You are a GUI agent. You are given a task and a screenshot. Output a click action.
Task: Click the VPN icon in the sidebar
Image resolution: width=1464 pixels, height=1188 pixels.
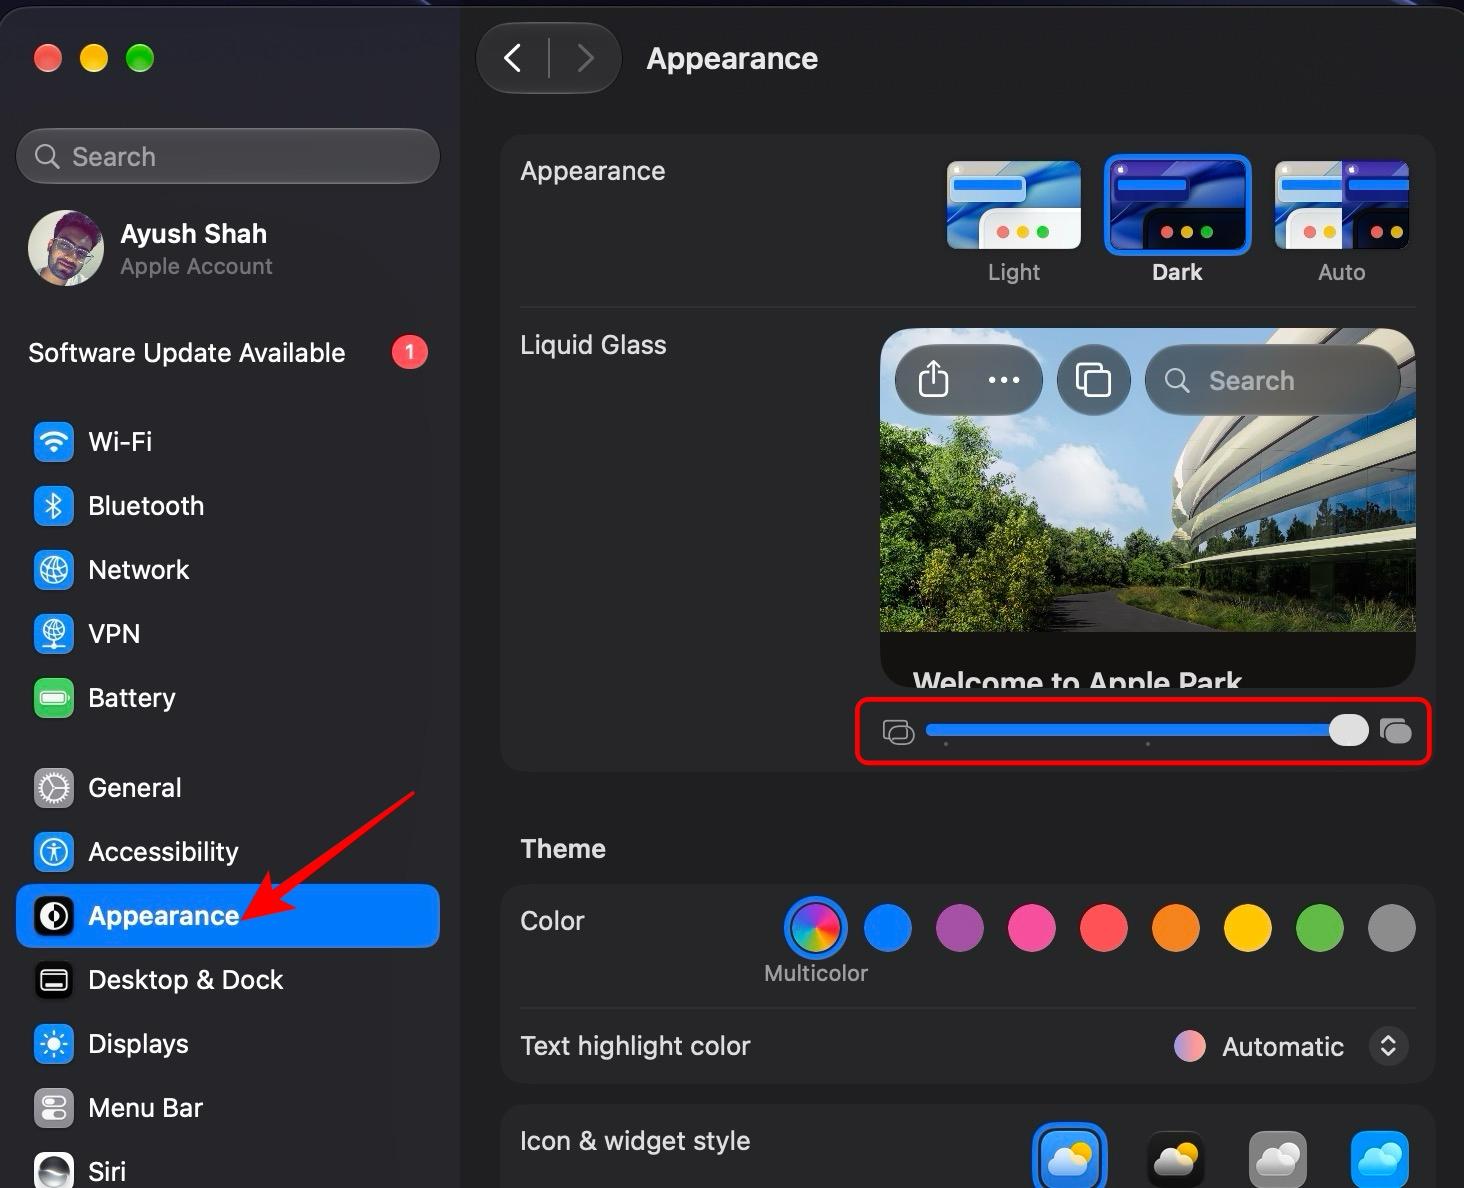pos(54,633)
